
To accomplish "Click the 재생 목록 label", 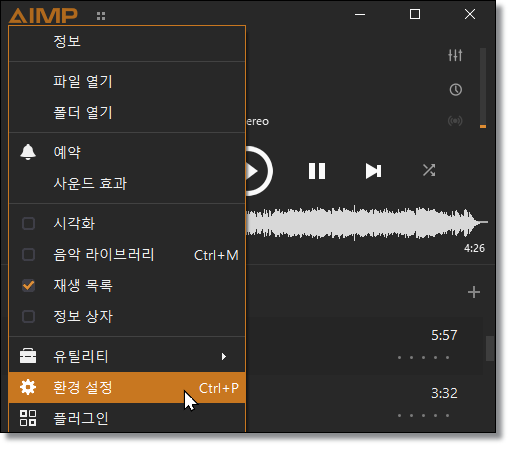I will click(x=83, y=286).
